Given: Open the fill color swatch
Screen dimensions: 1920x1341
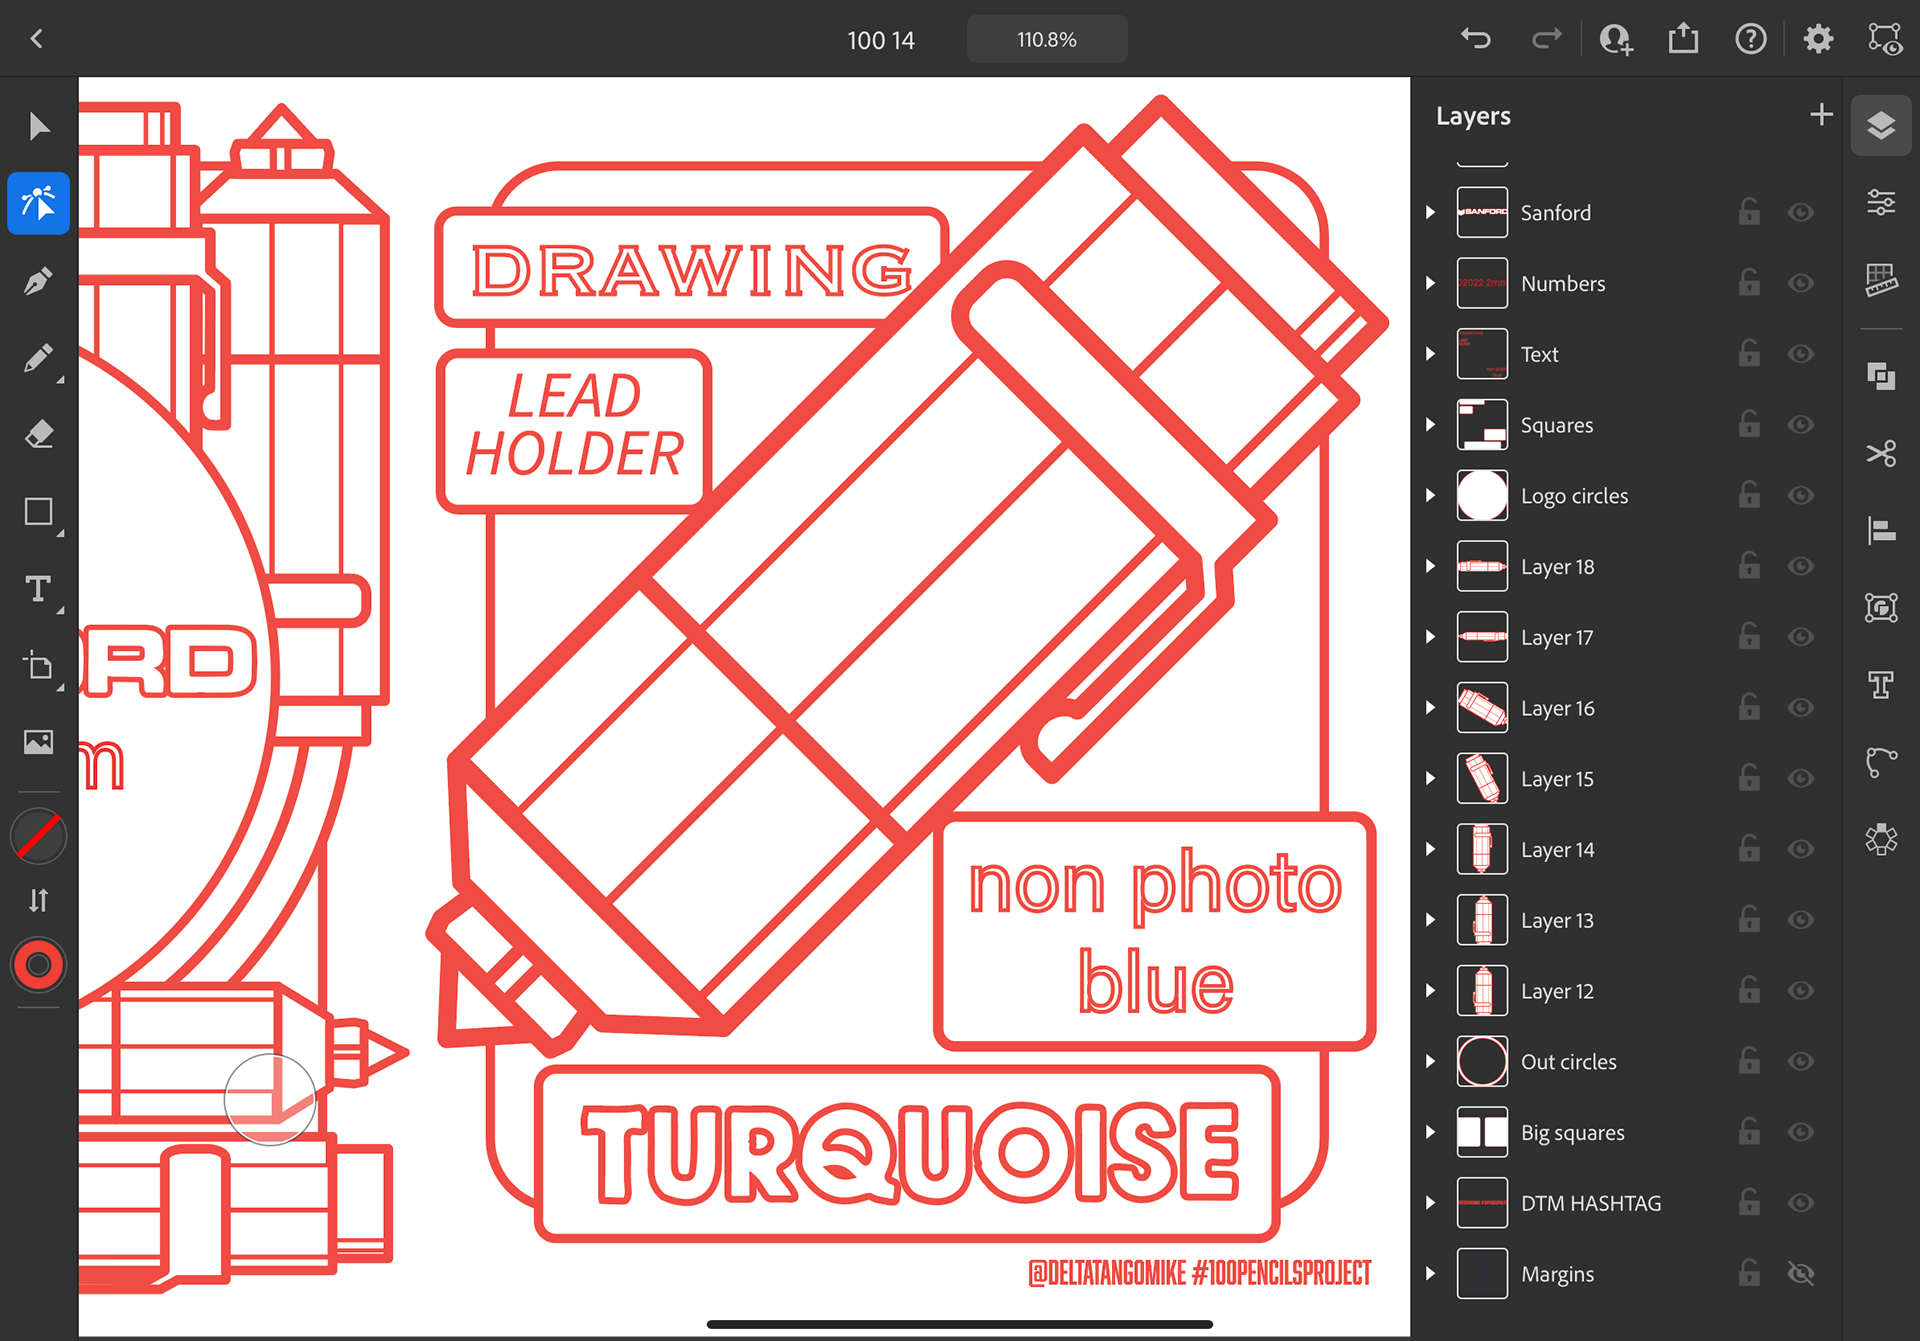Looking at the screenshot, I should (38, 836).
